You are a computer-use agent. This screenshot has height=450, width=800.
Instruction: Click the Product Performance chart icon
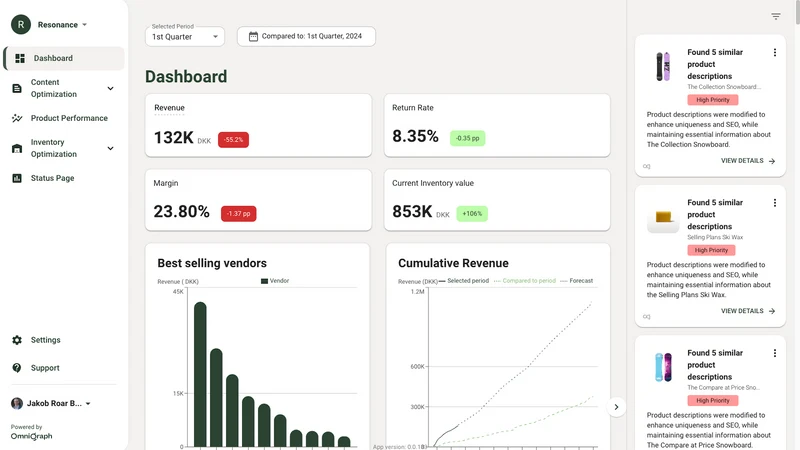tap(17, 118)
